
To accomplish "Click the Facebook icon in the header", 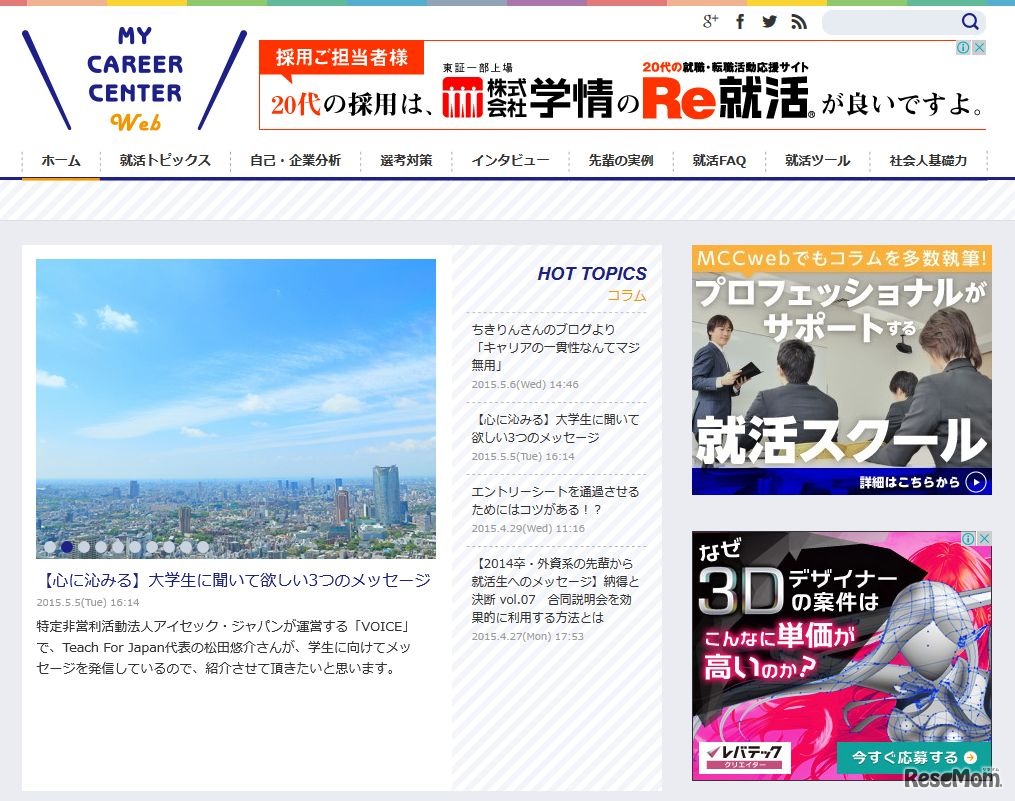I will point(739,20).
